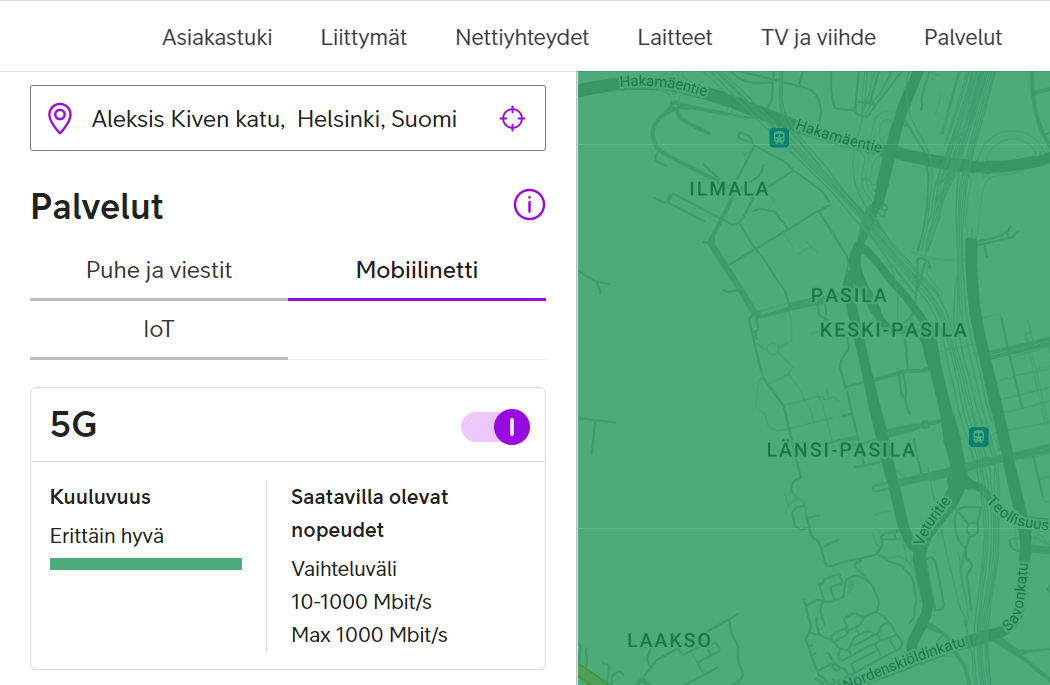Click the Aleksis Kiven katu address field
Screen dimensions: 1050x685
coord(275,119)
